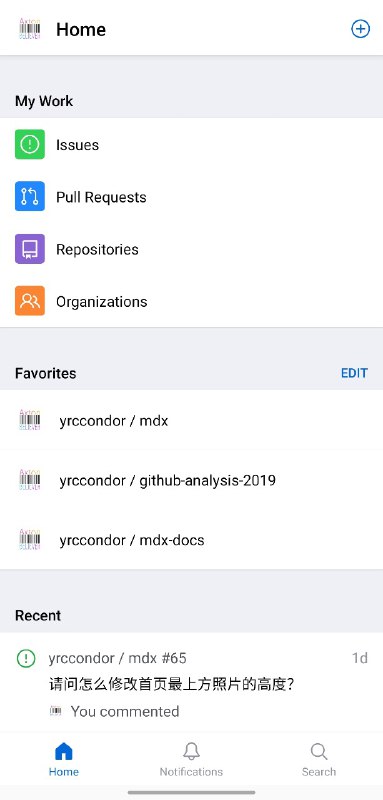Open the purple Repositories icon
Image resolution: width=383 pixels, height=800 pixels.
(30, 249)
